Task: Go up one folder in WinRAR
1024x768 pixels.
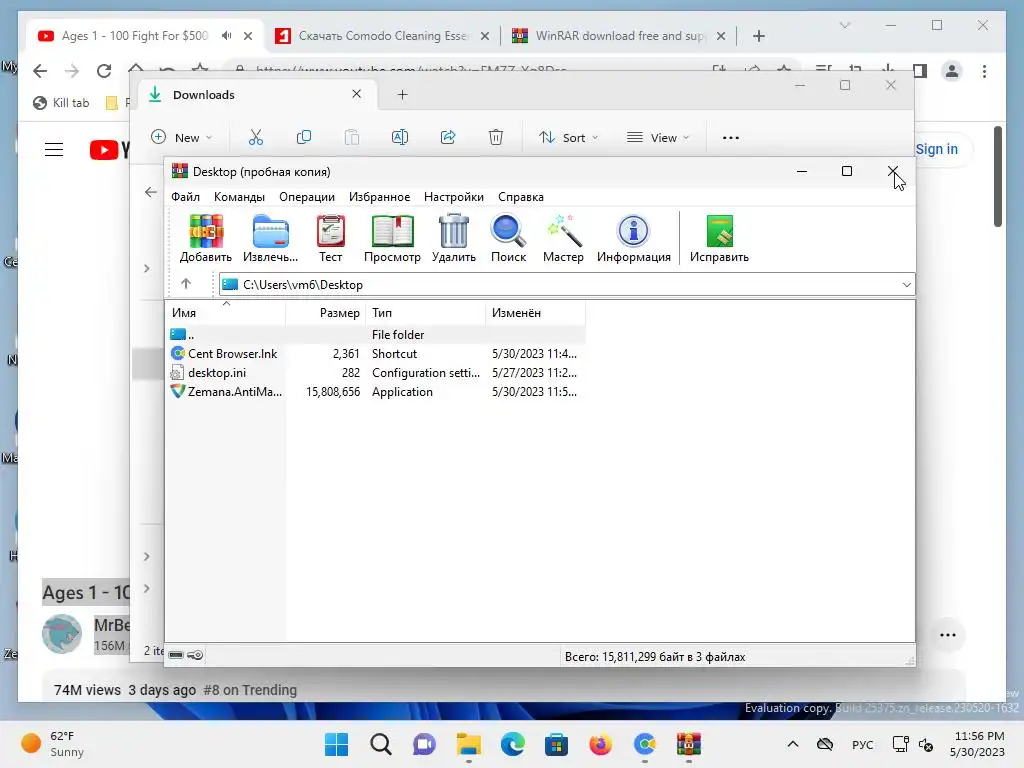Action: (186, 283)
